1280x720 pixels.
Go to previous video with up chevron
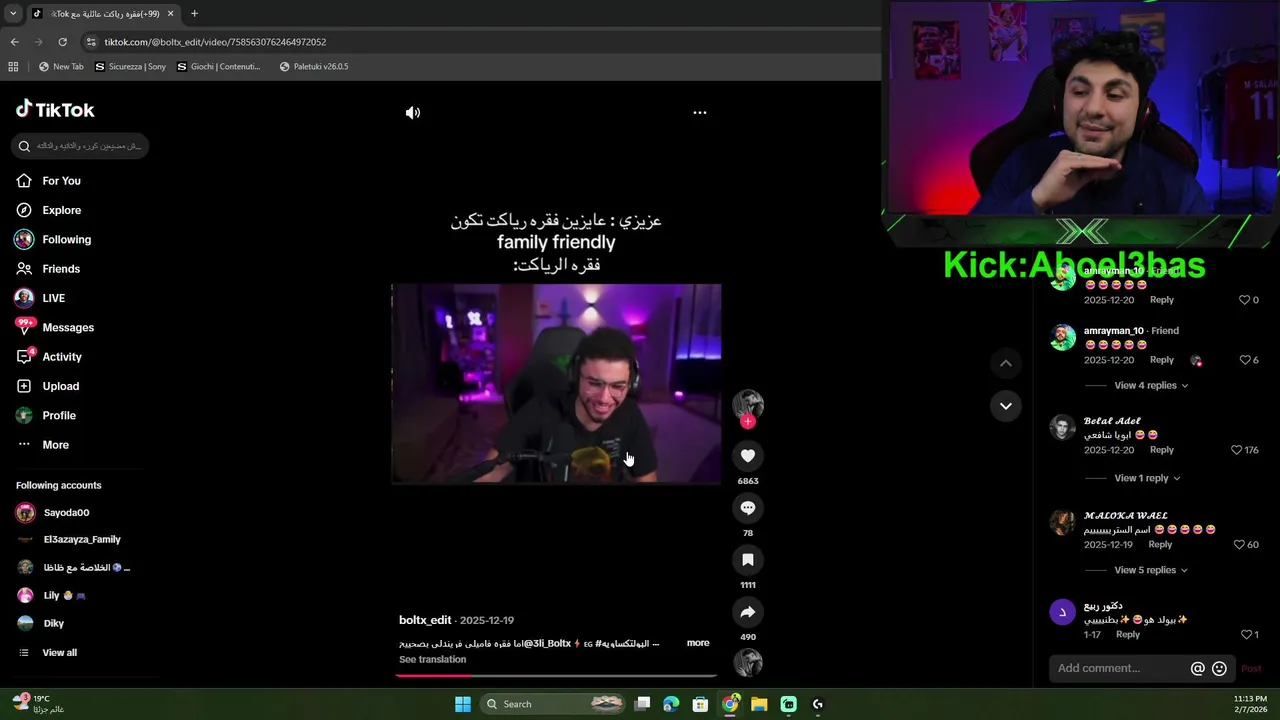point(1006,363)
